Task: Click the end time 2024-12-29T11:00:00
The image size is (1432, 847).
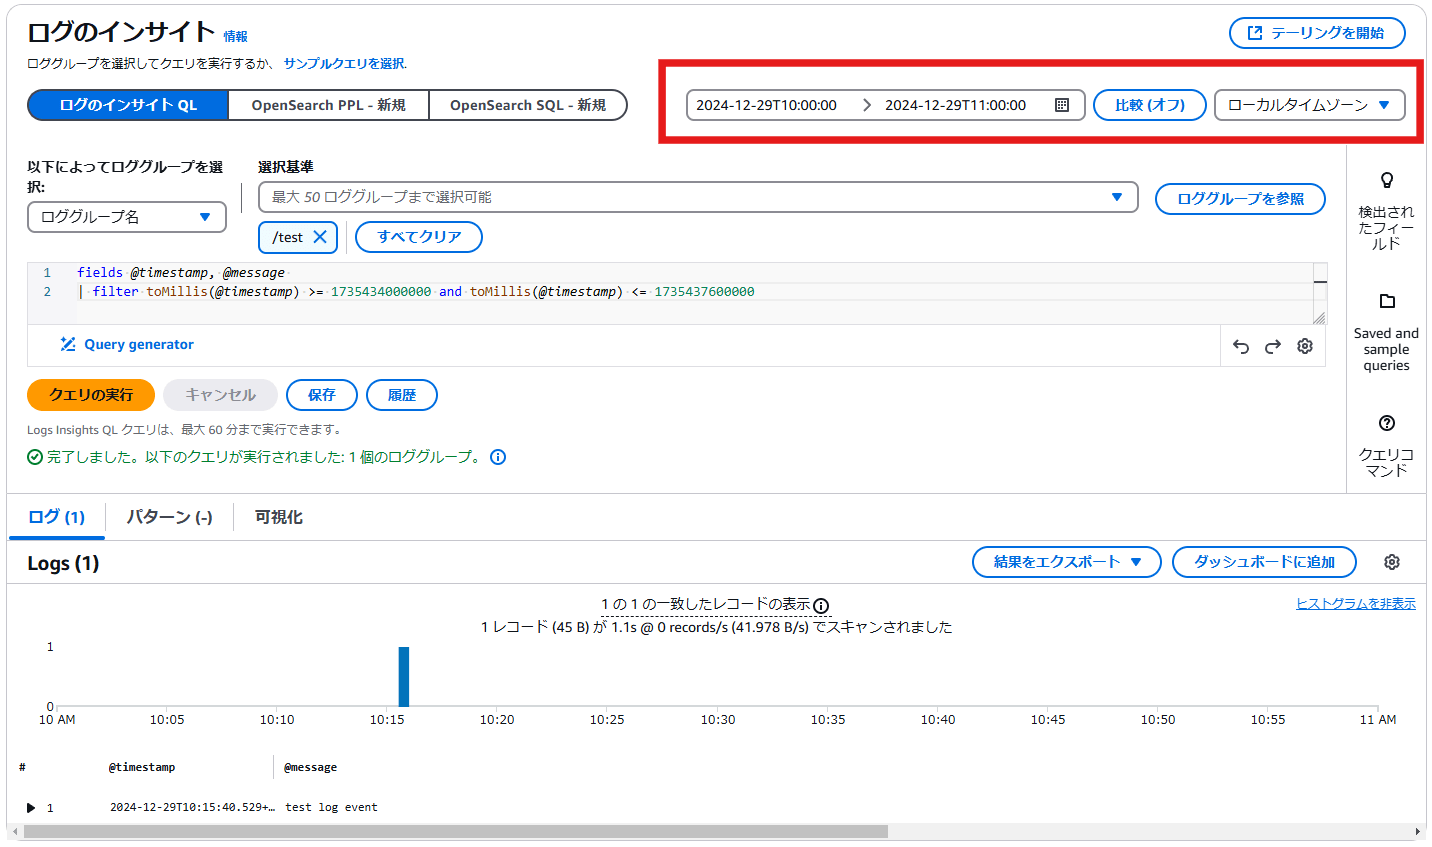Action: [x=955, y=105]
